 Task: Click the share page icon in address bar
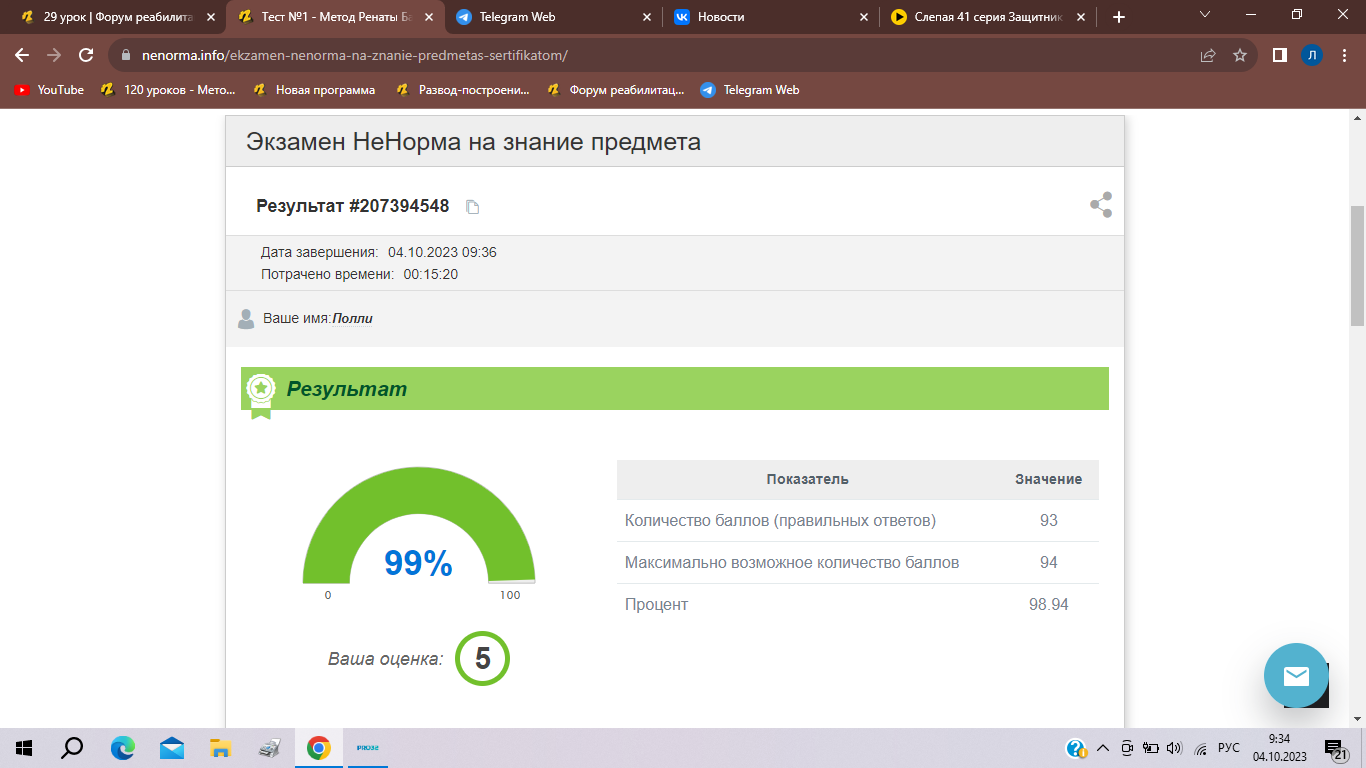[1208, 56]
